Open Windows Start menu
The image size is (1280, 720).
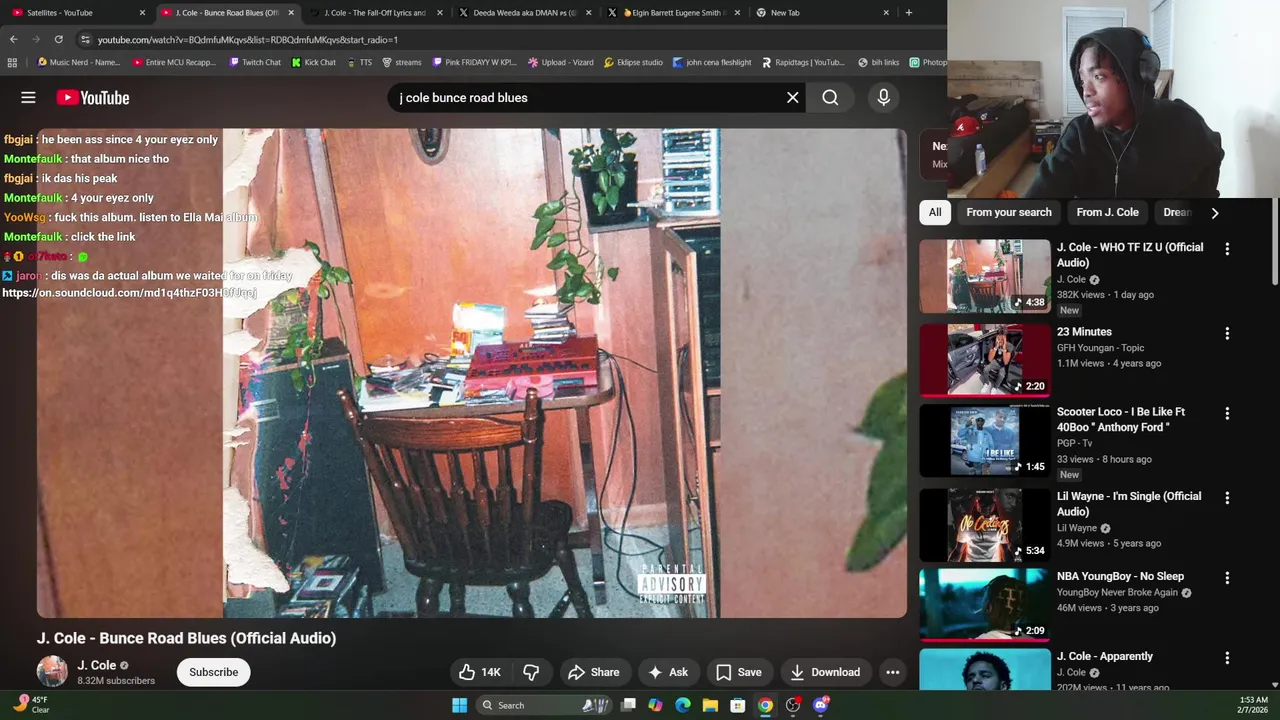tap(459, 705)
